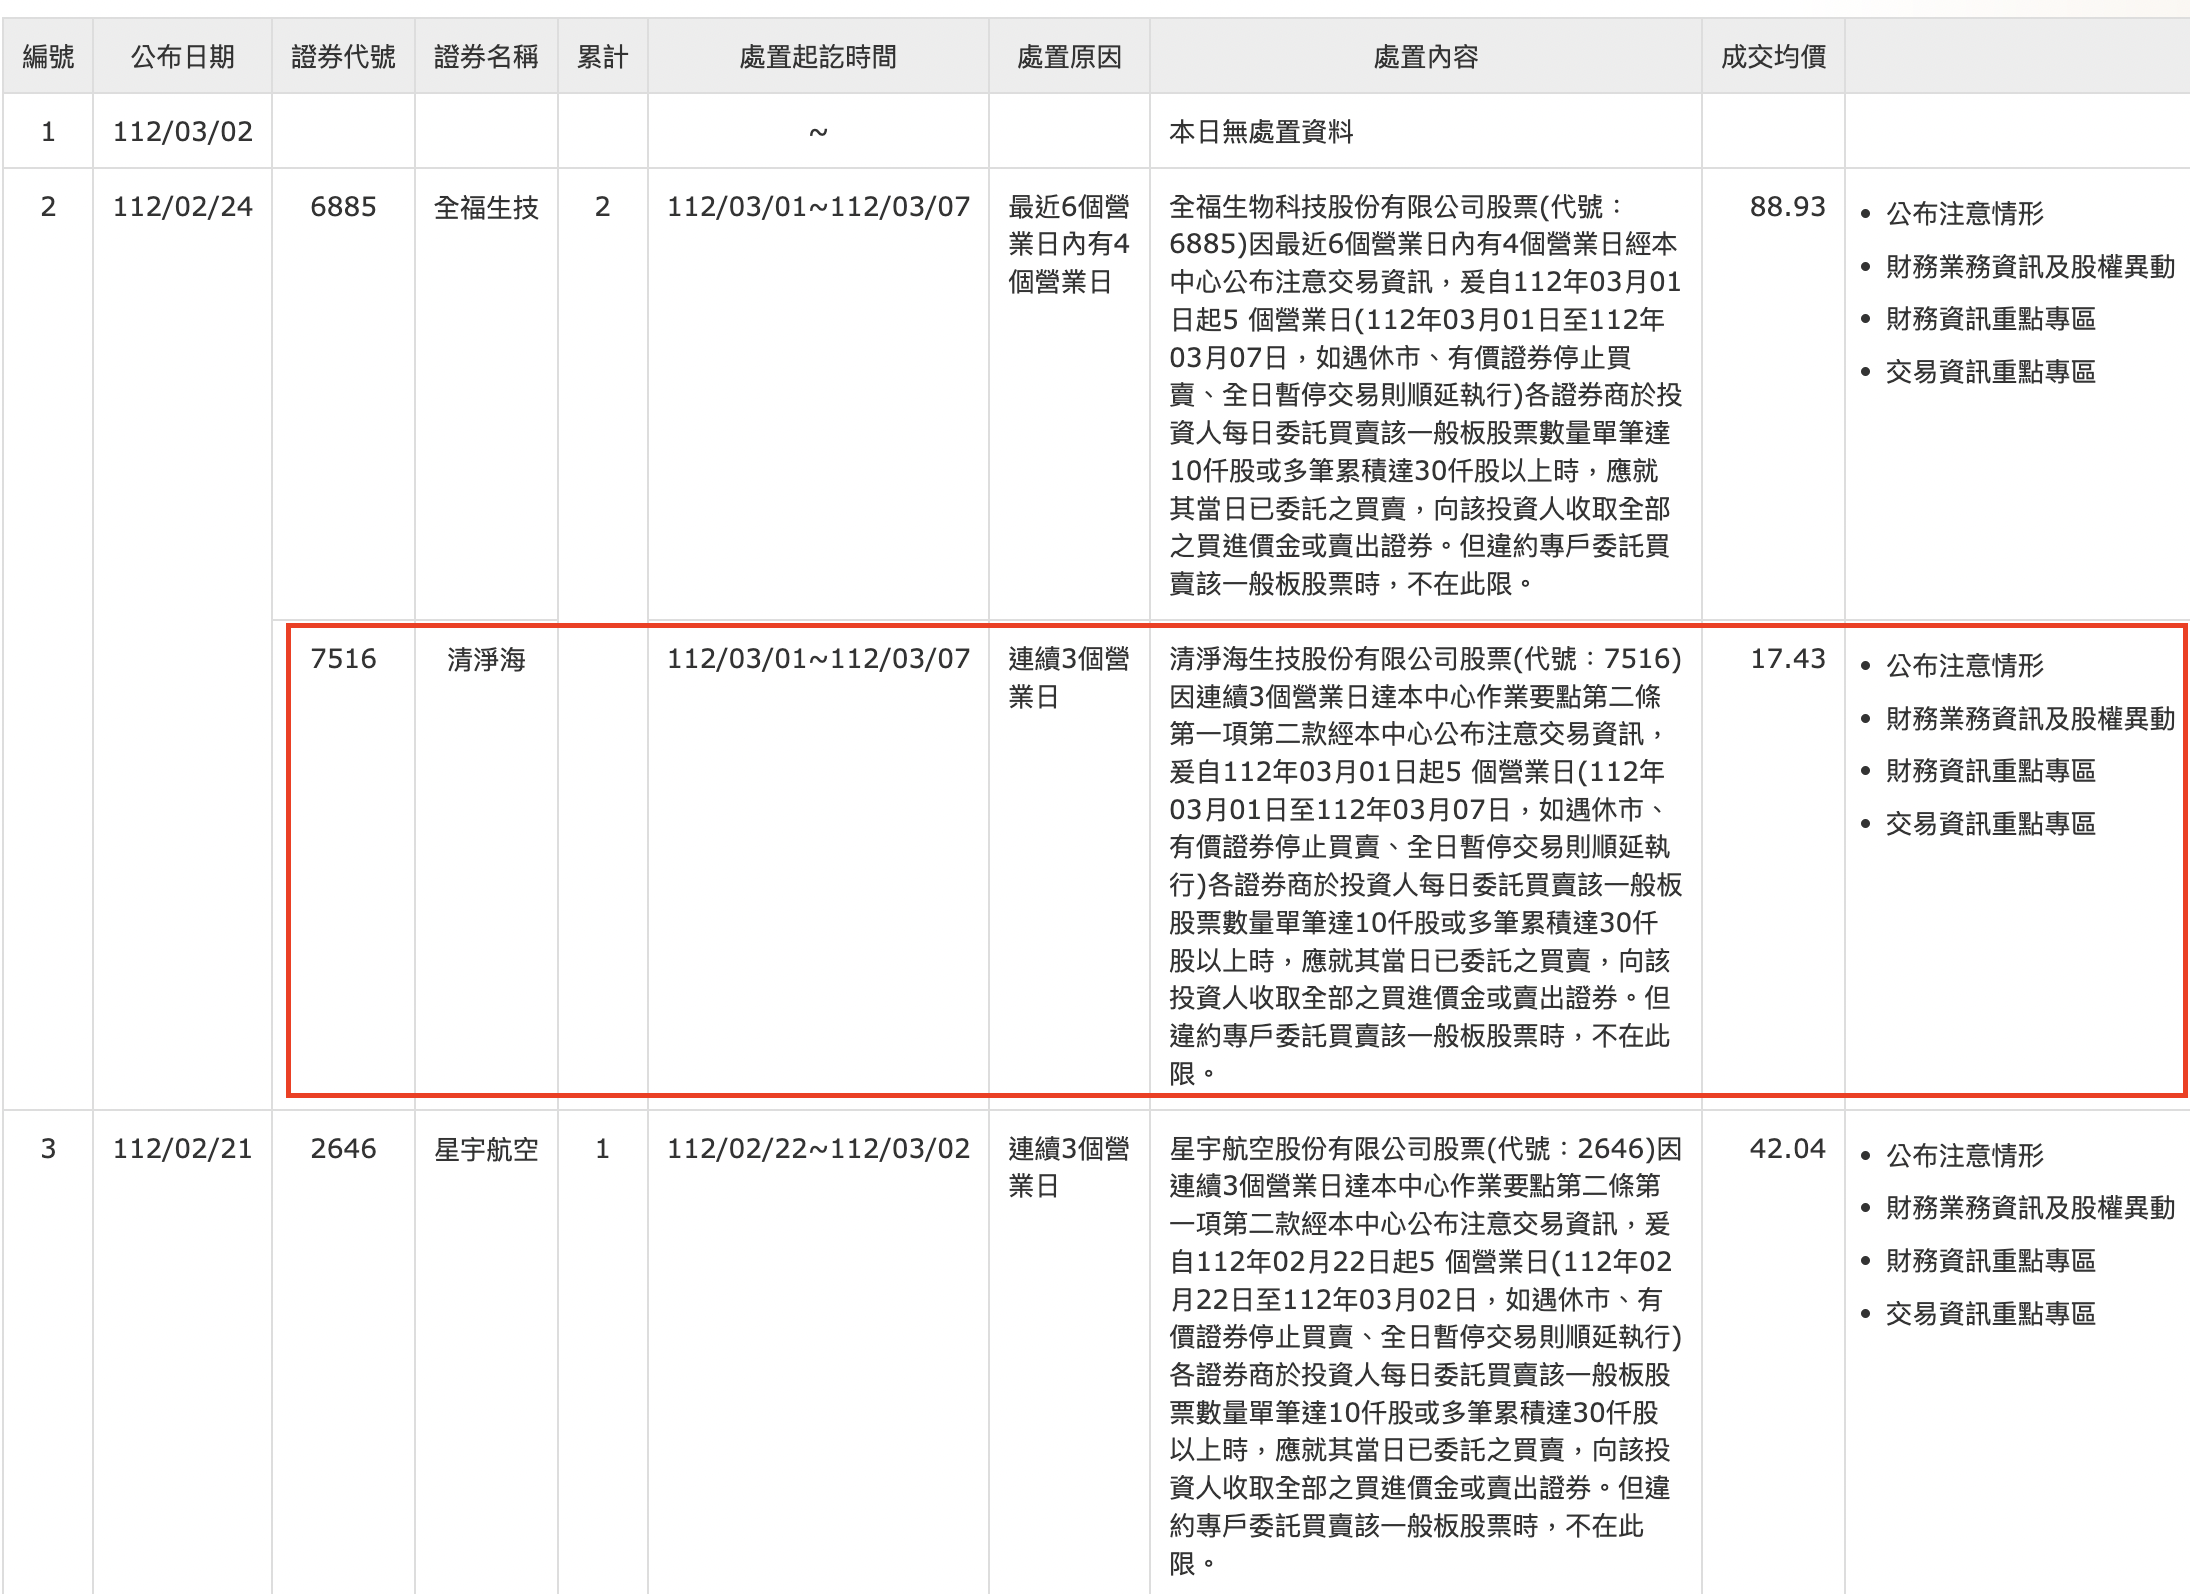Image resolution: width=2190 pixels, height=1594 pixels.
Task: Click the 公布日期 column header
Action: [183, 57]
